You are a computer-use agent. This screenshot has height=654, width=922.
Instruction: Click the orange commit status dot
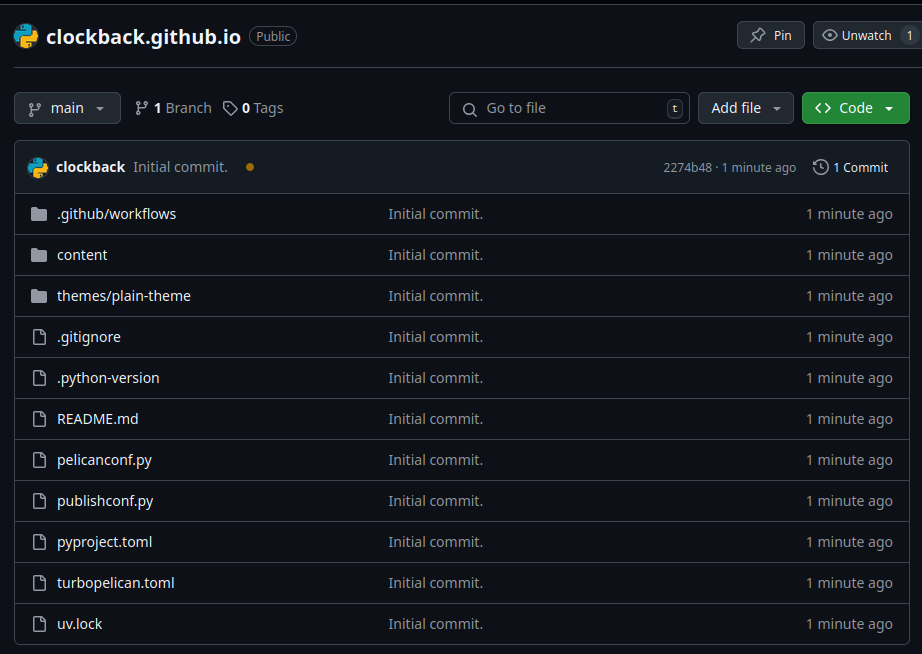click(x=250, y=167)
